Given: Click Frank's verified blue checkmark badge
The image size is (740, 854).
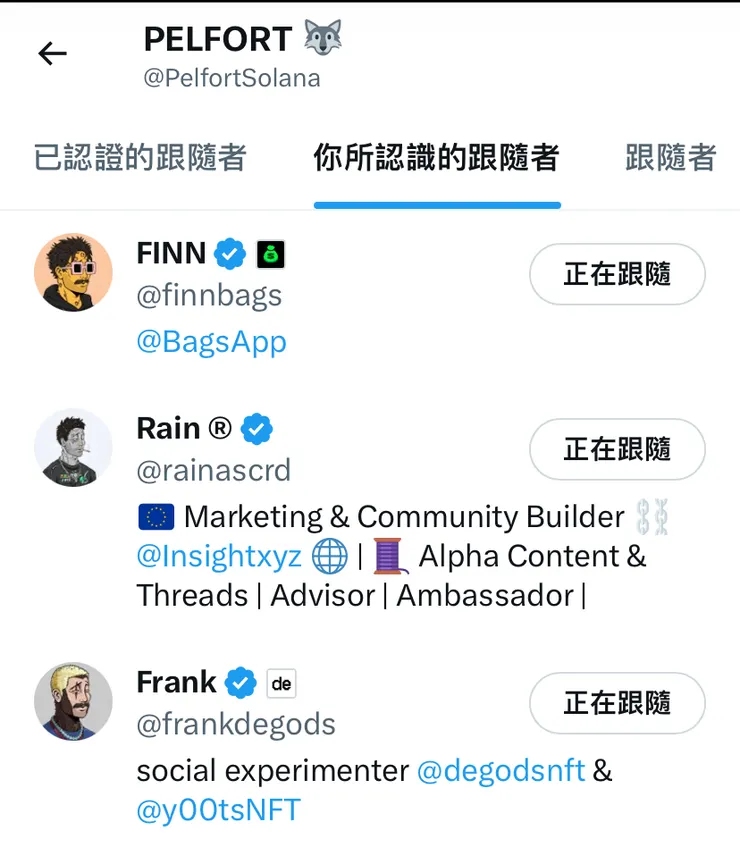Looking at the screenshot, I should point(241,683).
